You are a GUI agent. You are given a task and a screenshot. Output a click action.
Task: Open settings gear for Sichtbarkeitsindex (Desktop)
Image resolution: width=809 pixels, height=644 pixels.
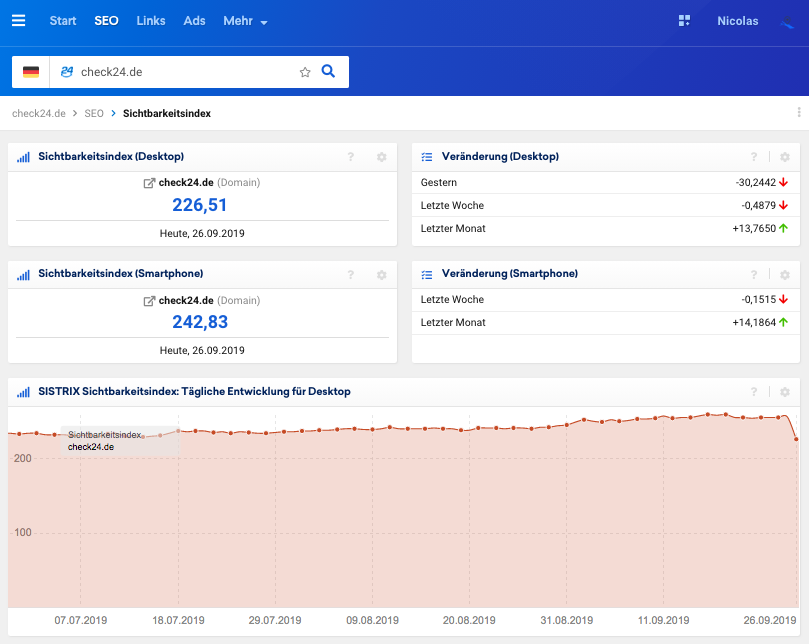pyautogui.click(x=382, y=157)
